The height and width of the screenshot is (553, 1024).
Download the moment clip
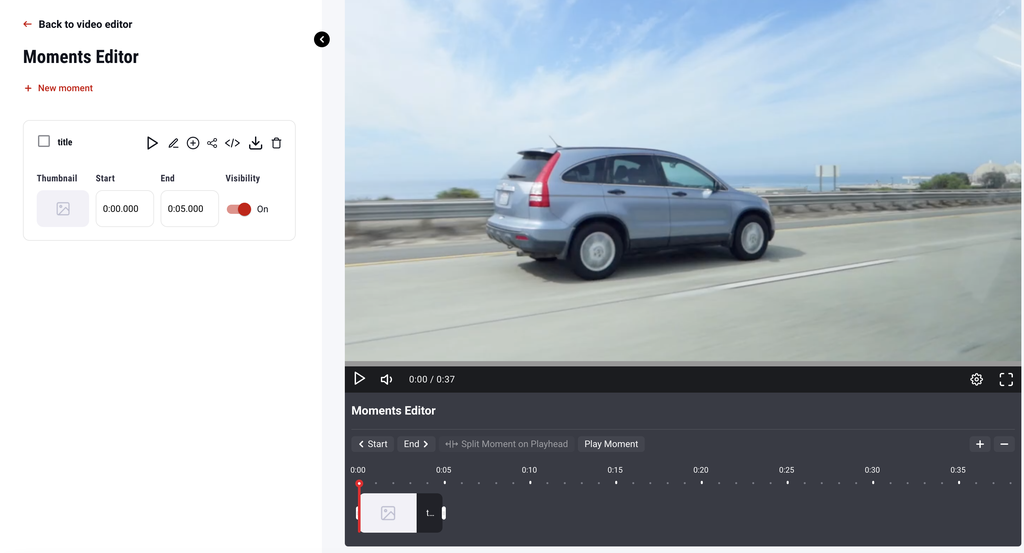(256, 143)
